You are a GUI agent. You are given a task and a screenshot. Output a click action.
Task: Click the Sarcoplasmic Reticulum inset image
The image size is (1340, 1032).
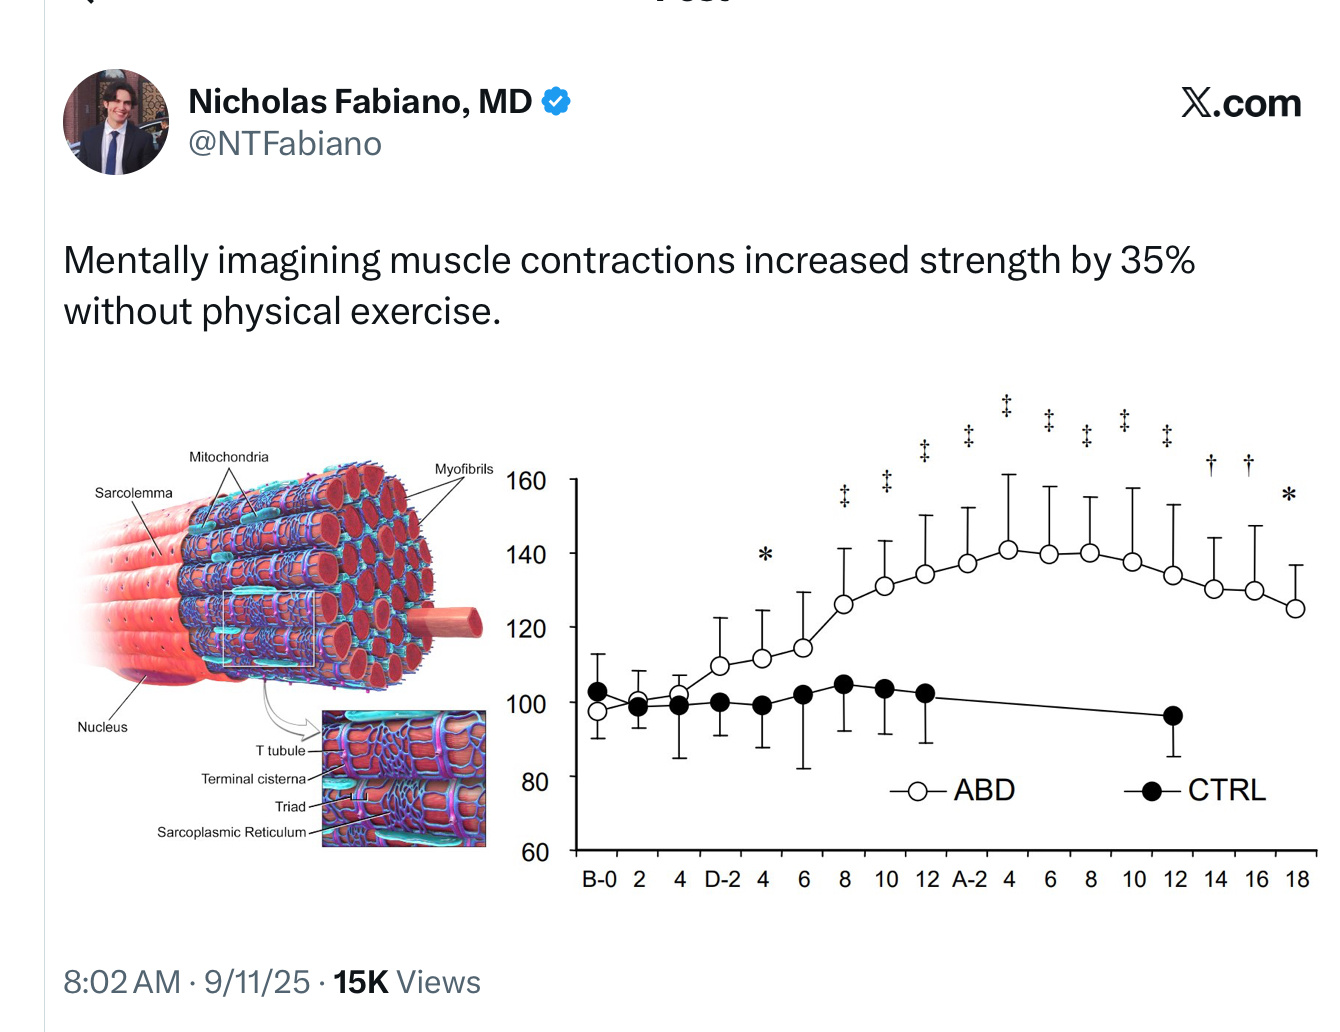(404, 779)
